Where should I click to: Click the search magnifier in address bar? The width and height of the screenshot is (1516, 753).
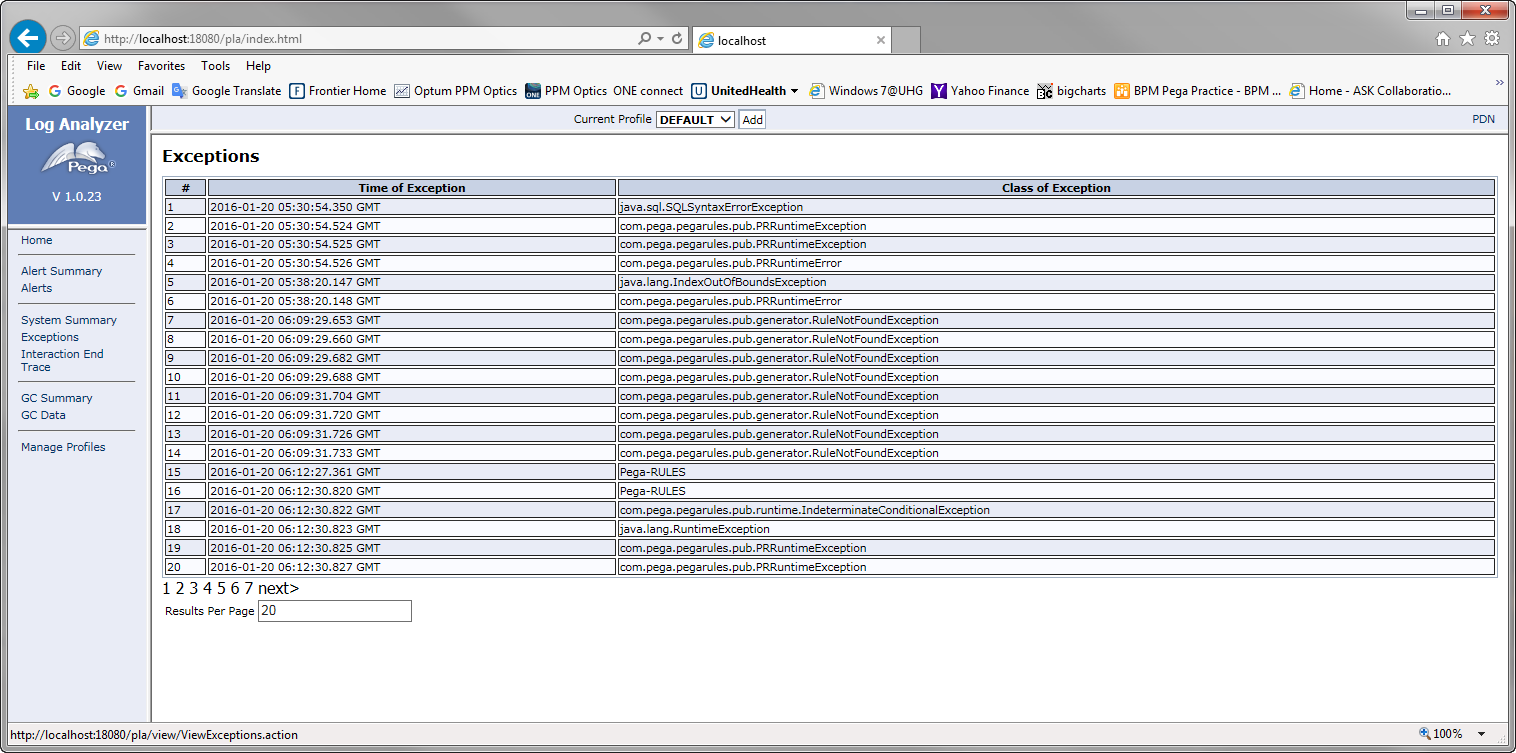click(645, 39)
